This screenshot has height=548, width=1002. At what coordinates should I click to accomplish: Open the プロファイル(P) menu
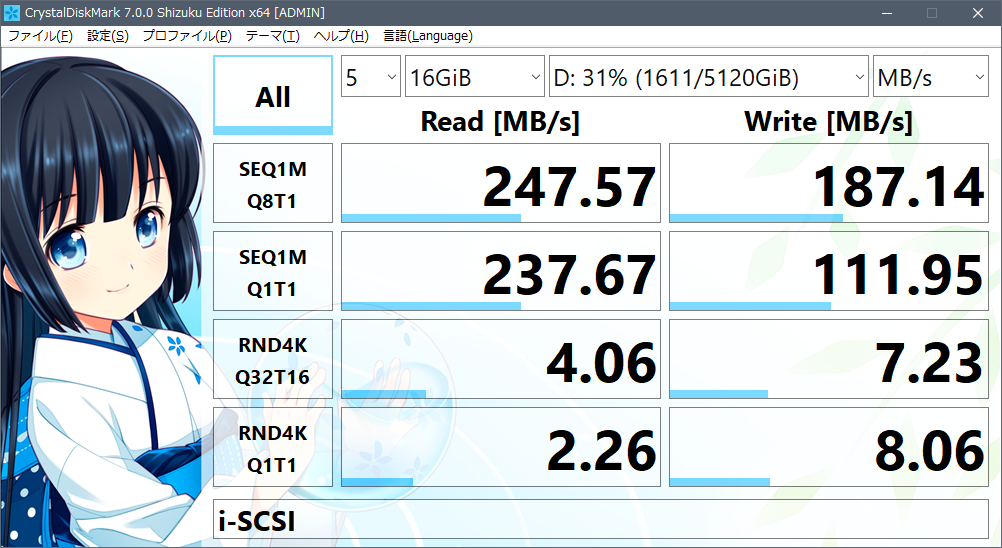(x=187, y=36)
